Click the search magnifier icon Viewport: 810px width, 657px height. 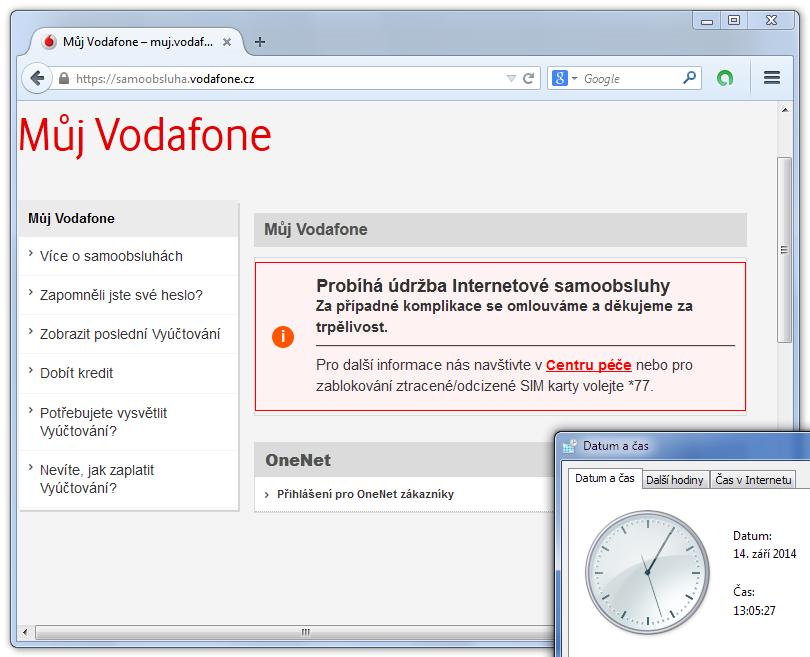click(x=690, y=78)
